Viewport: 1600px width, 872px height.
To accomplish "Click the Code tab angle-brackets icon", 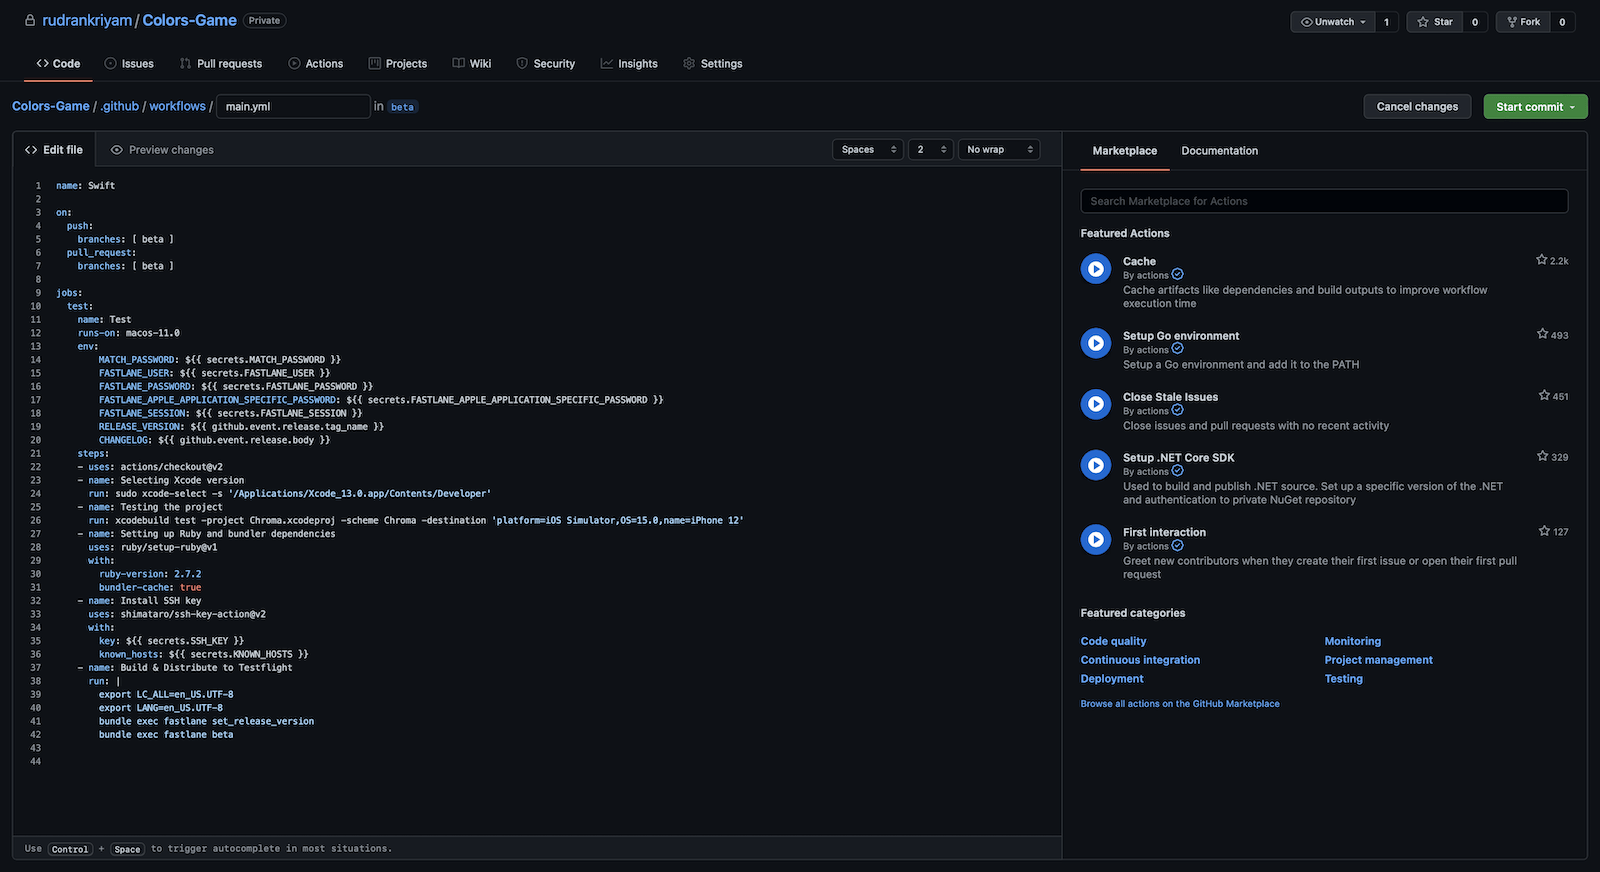I will pos(42,63).
